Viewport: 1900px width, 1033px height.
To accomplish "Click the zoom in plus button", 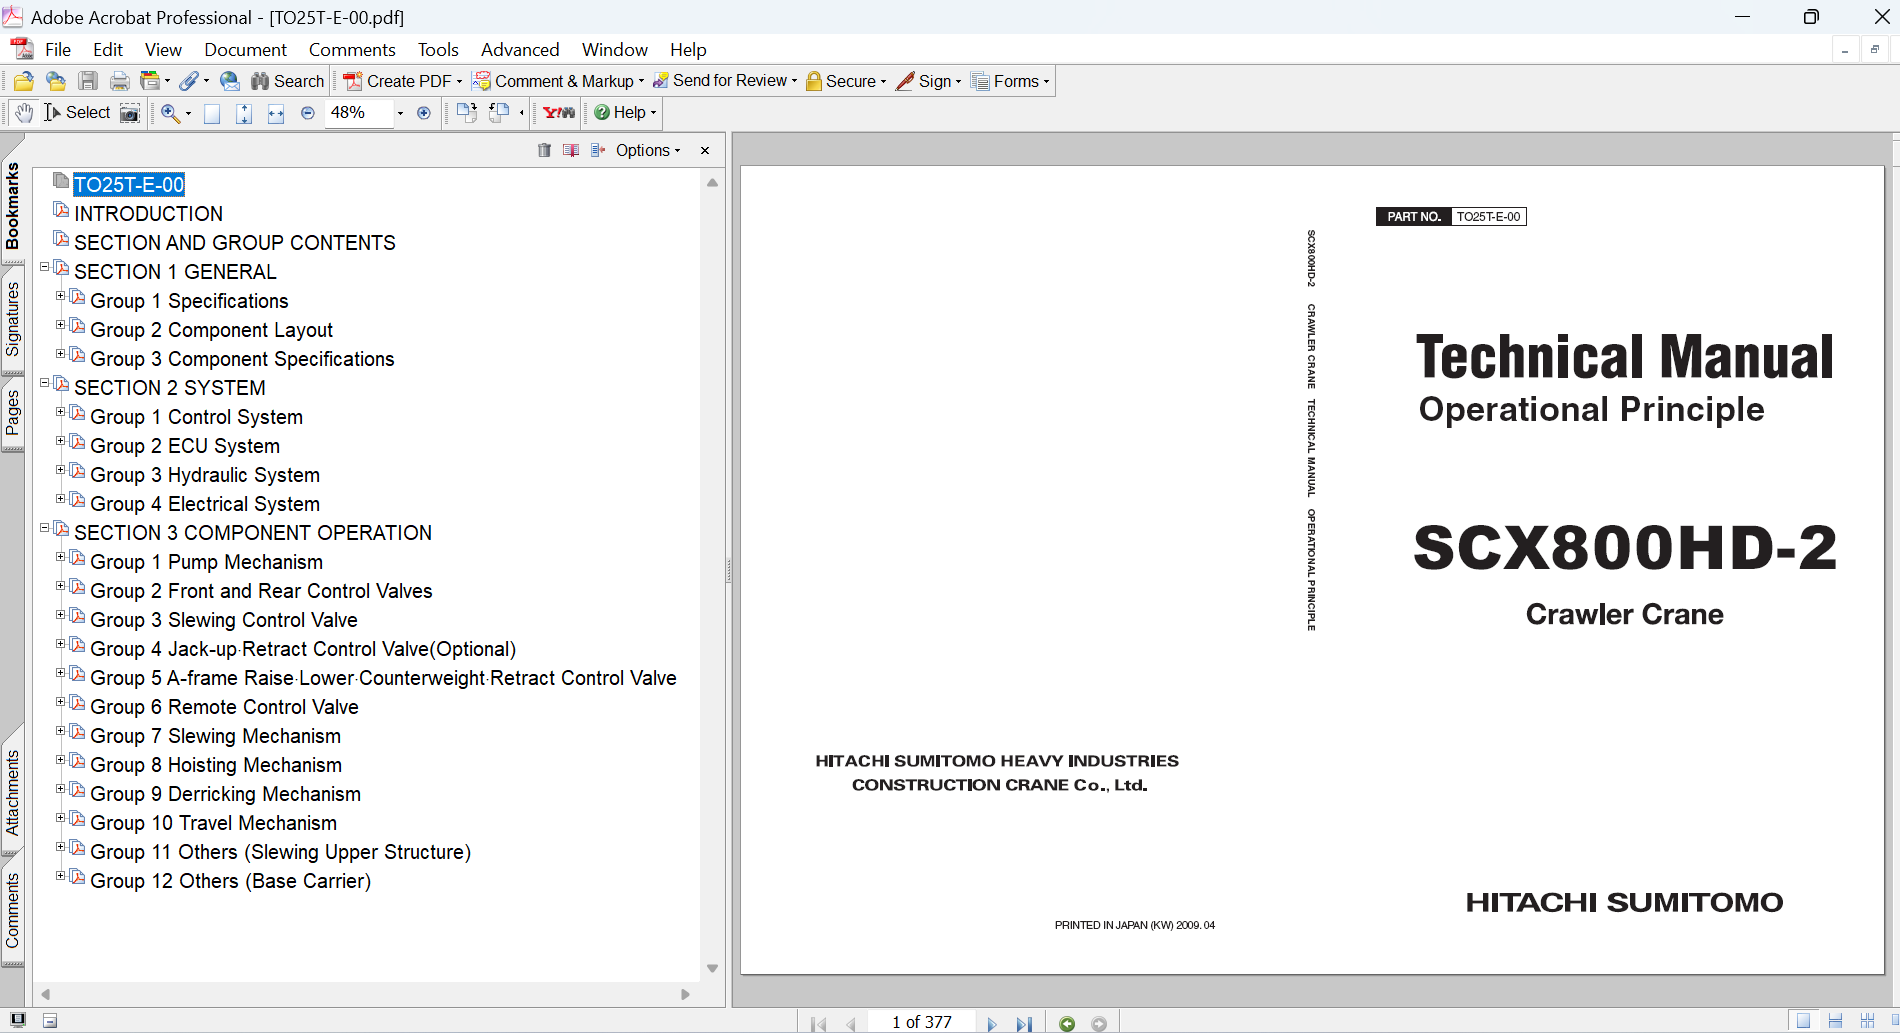I will [x=424, y=113].
